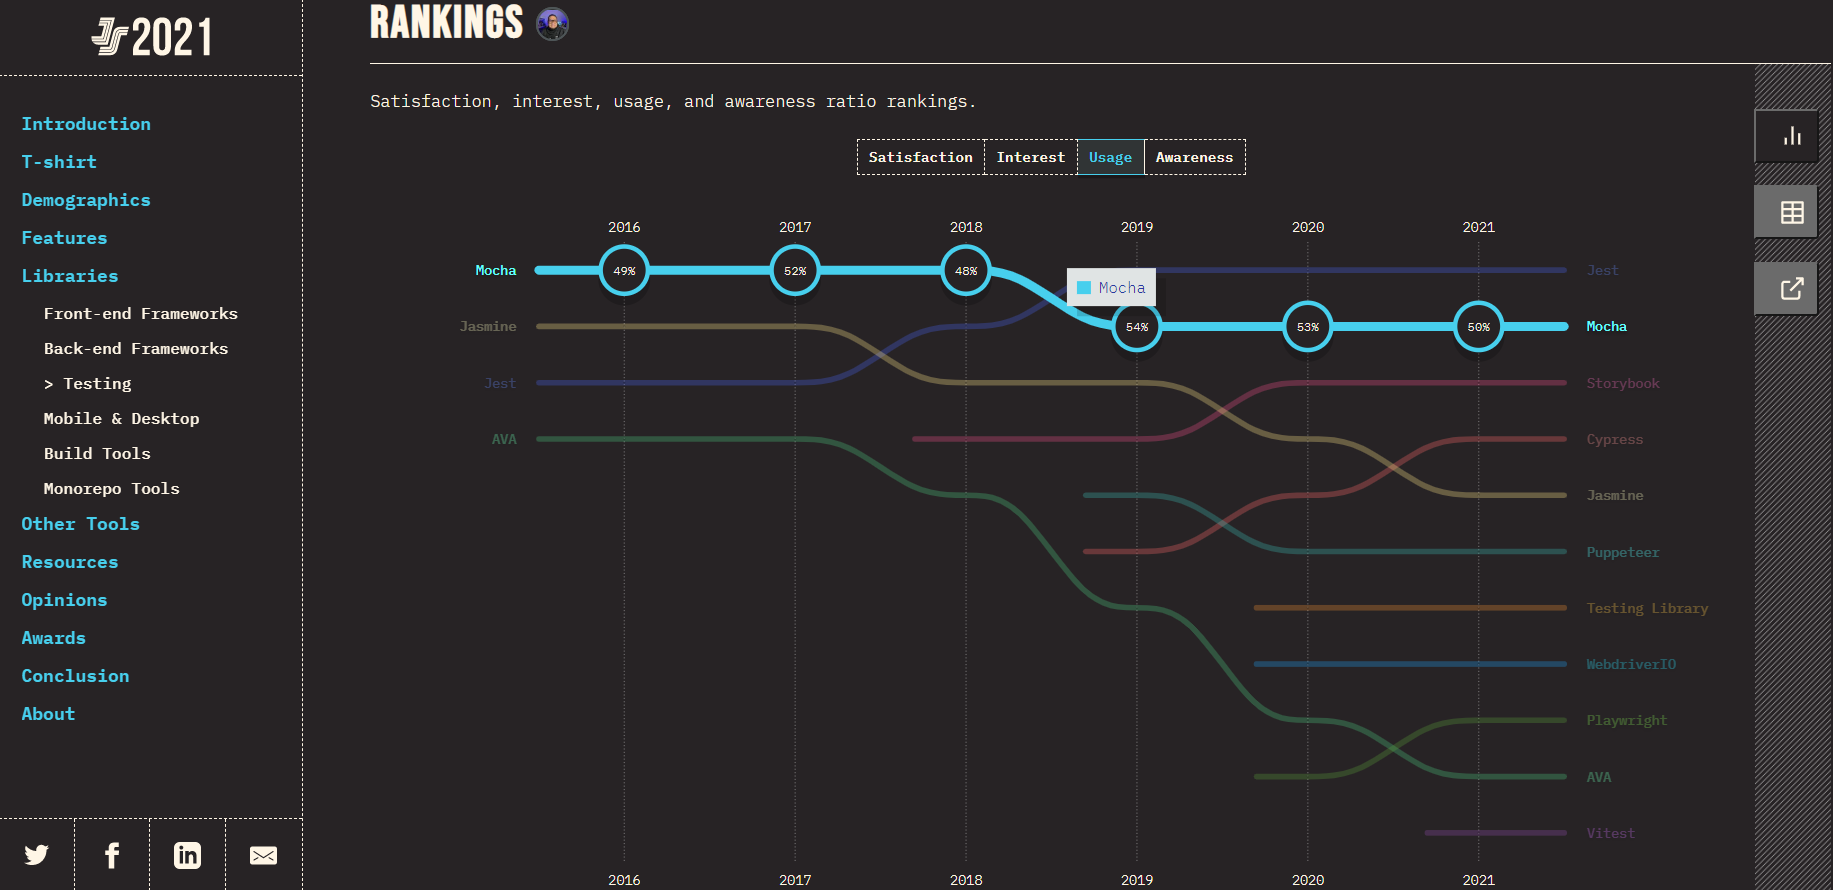Click the Rankings heading
The height and width of the screenshot is (890, 1833).
pos(446,22)
